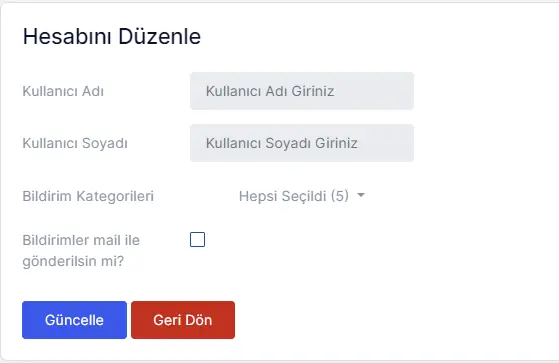Place cursor in the surname textbox

[302, 143]
